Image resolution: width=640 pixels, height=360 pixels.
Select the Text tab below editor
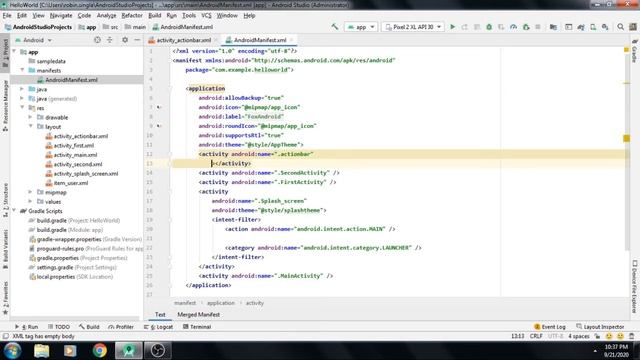click(x=160, y=315)
